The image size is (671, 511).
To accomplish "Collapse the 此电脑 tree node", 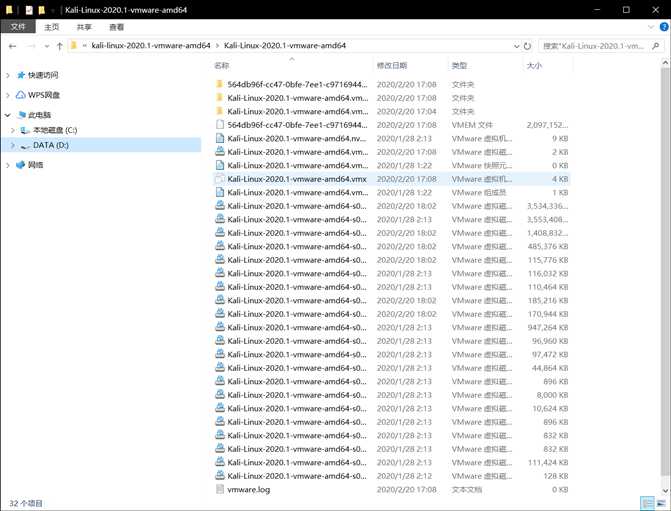I will click(8, 115).
